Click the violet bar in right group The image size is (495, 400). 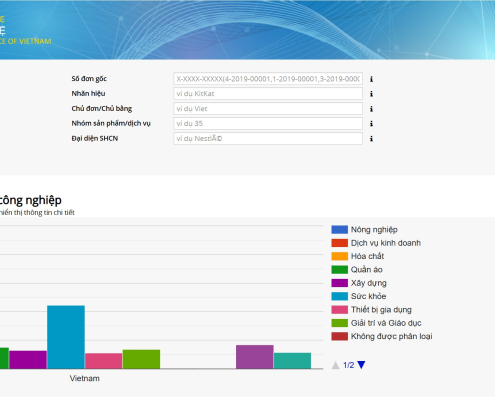point(255,357)
